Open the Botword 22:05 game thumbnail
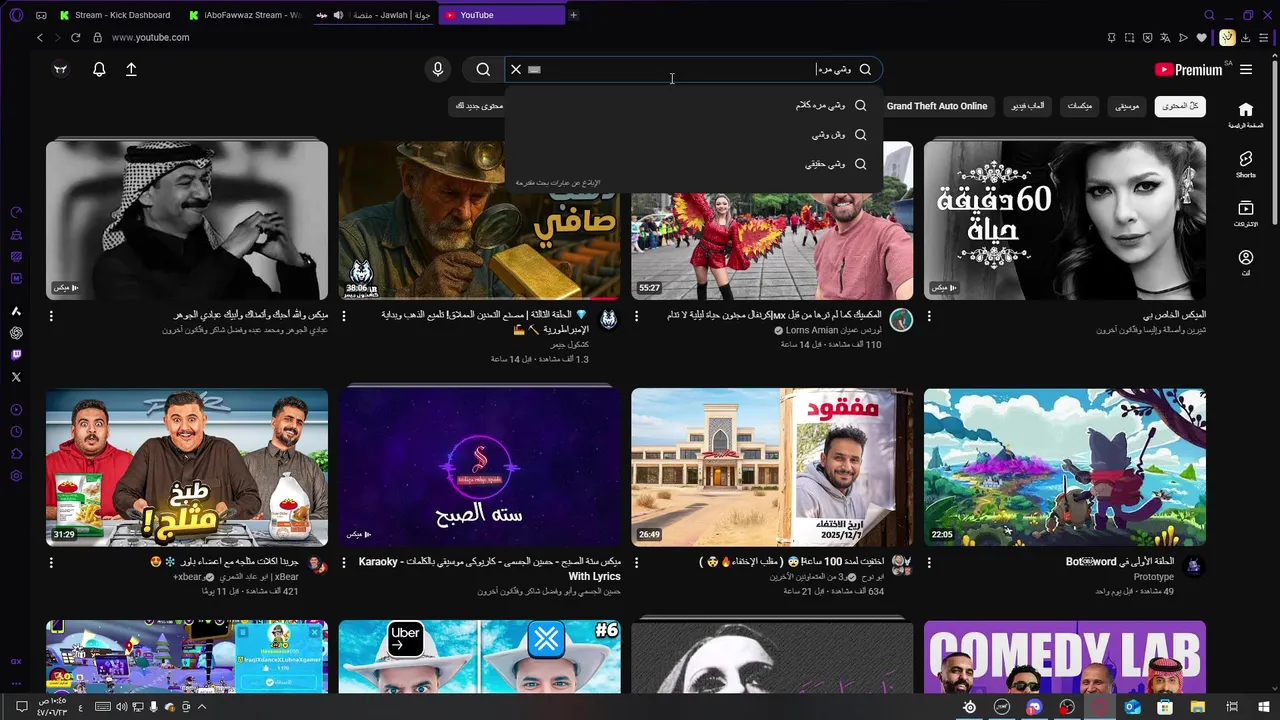1280x720 pixels. (1065, 467)
